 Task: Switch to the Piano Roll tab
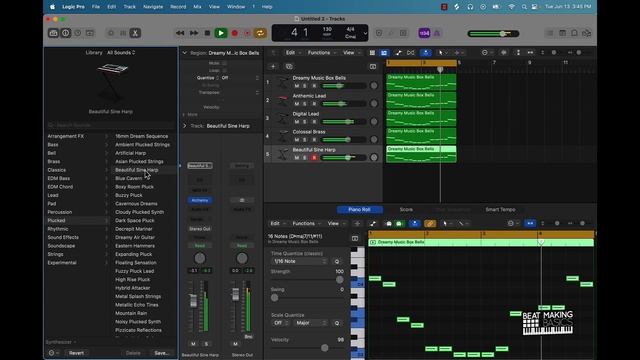(x=360, y=209)
